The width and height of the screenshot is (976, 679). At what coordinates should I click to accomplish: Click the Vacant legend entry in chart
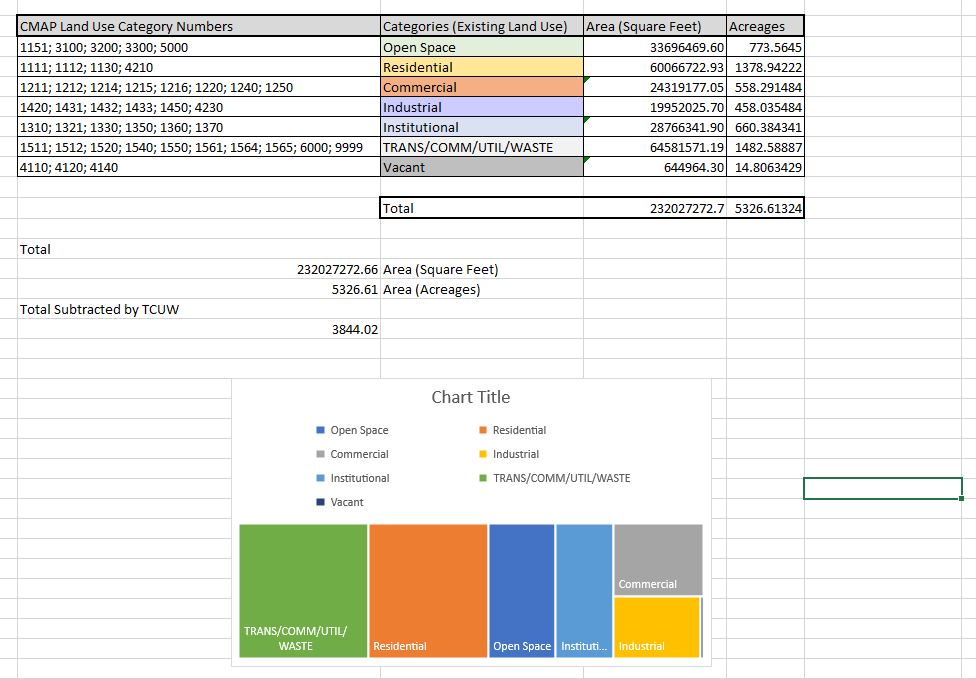[x=346, y=502]
